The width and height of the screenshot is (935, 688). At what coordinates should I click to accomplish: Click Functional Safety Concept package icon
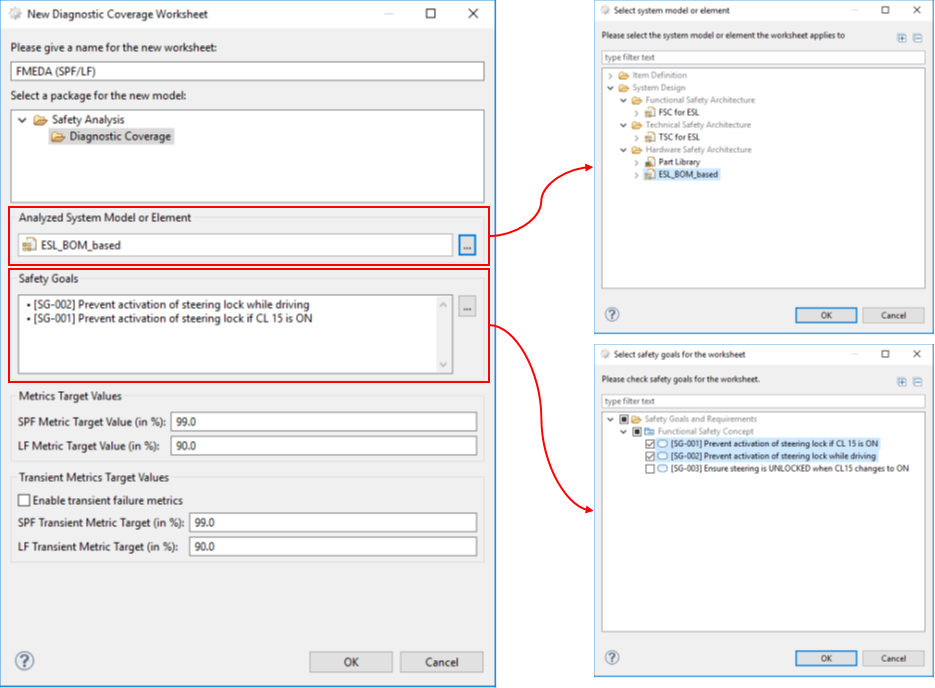click(649, 432)
